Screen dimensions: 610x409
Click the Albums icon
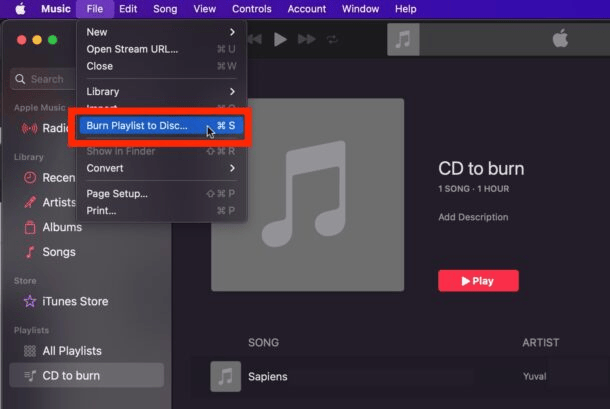[x=30, y=227]
